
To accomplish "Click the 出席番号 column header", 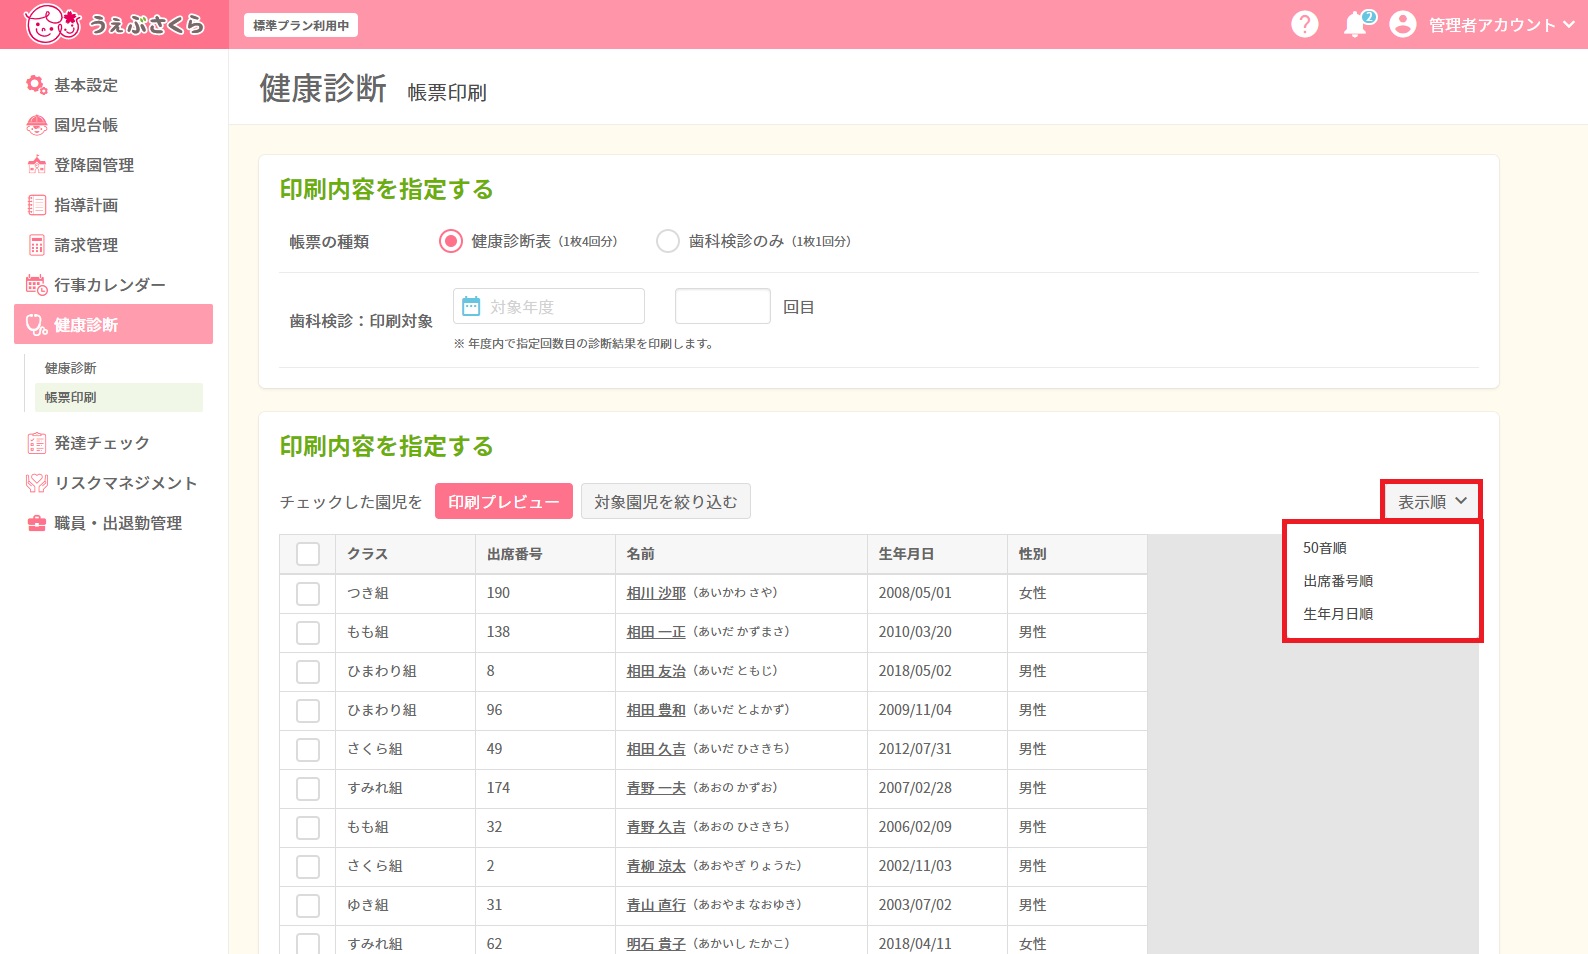I will coord(545,554).
